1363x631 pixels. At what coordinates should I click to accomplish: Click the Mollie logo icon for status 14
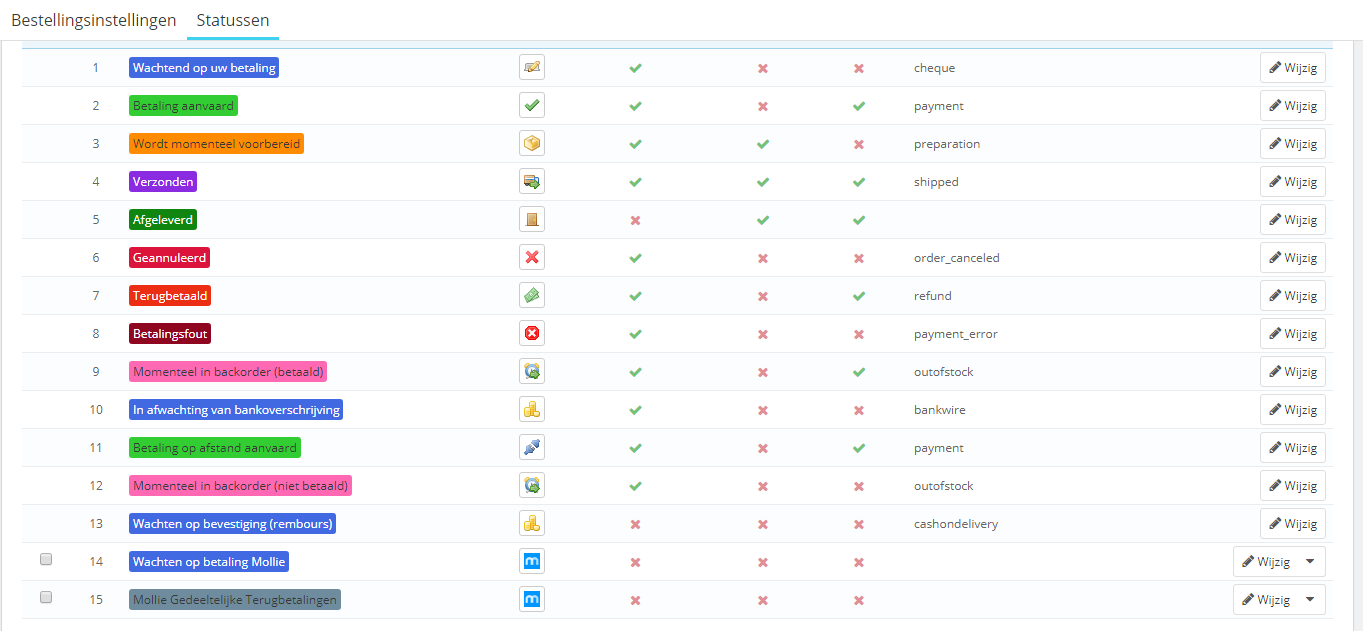click(x=532, y=562)
